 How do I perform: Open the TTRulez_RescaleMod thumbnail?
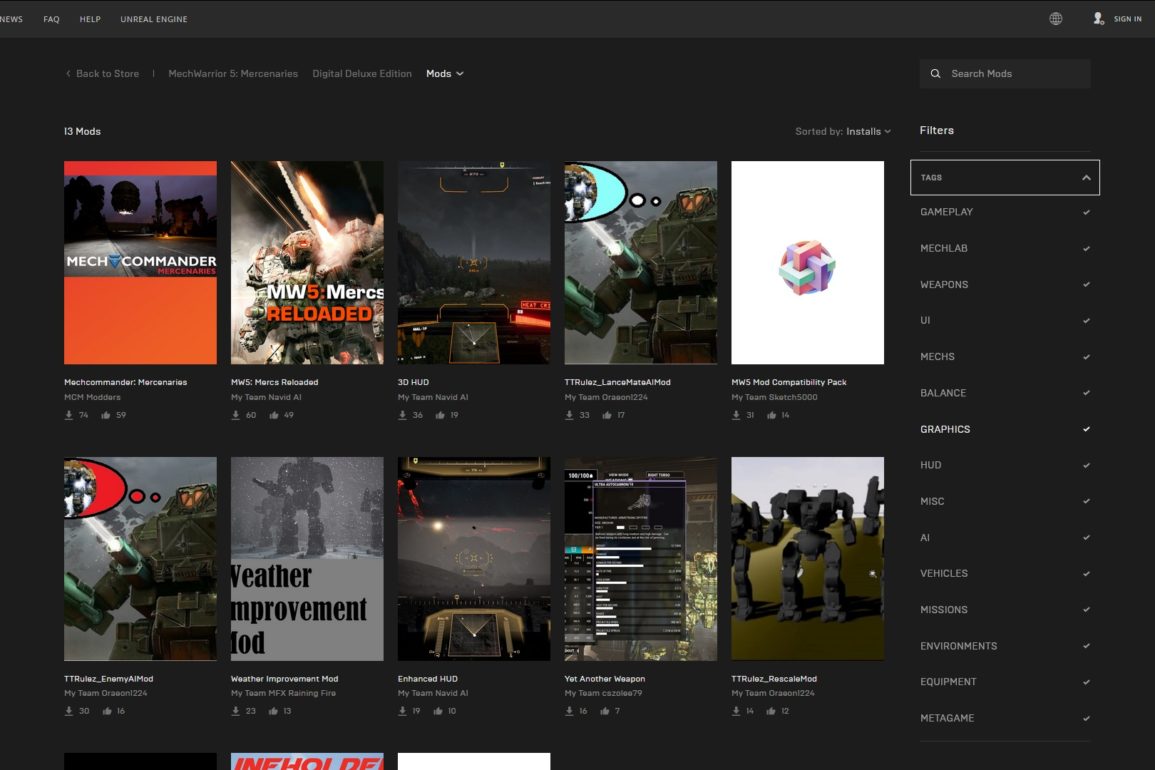807,559
